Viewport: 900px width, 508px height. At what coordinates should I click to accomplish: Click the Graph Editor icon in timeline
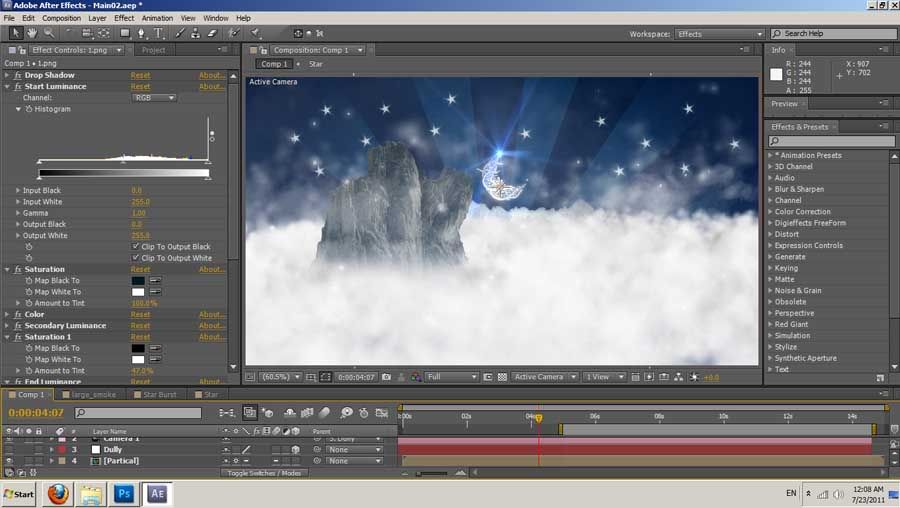[382, 413]
